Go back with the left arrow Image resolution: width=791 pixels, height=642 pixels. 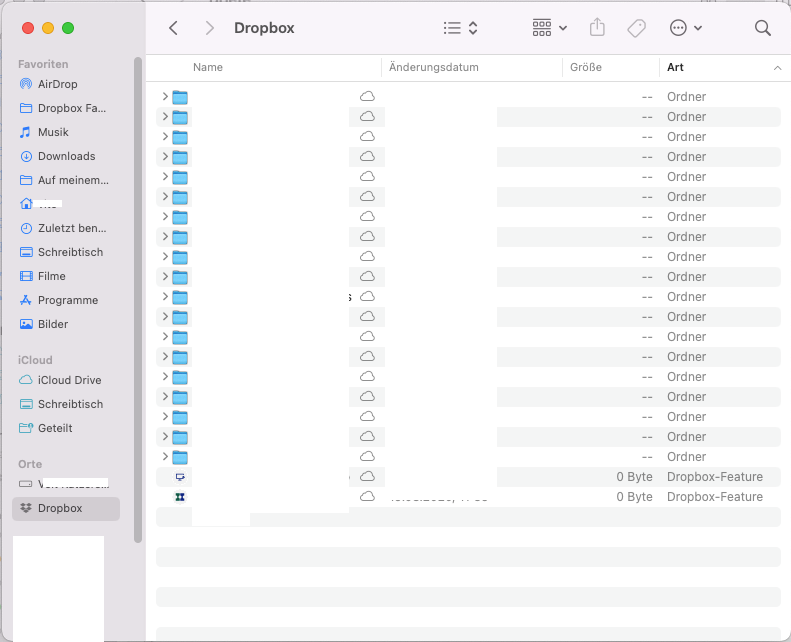pyautogui.click(x=173, y=28)
